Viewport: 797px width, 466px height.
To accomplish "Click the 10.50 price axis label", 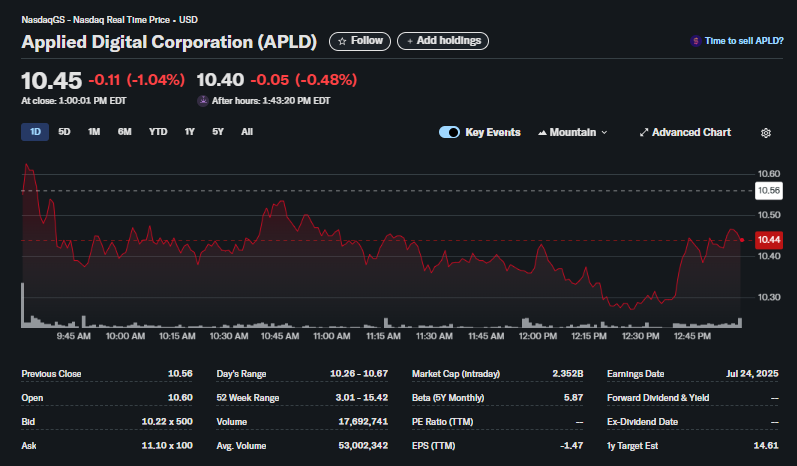I will [769, 215].
